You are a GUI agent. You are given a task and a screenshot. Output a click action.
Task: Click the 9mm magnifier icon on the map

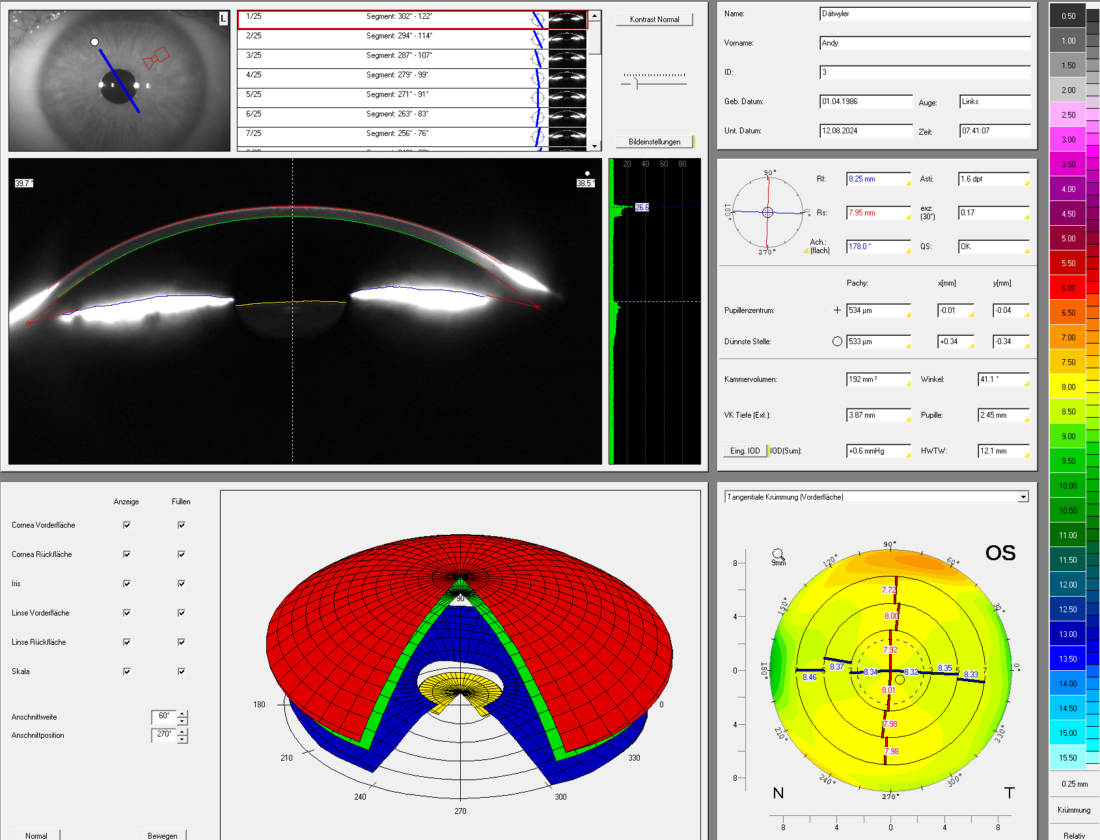pos(778,554)
